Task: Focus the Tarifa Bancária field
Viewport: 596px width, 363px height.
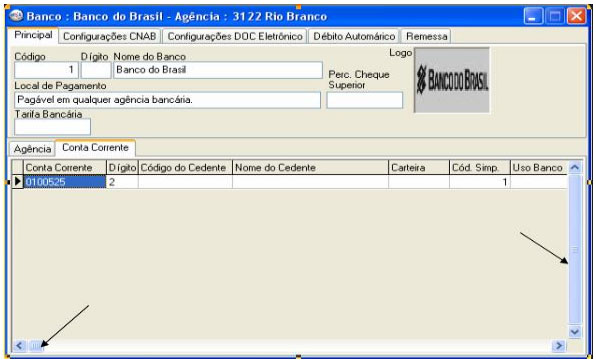Action: [52, 127]
